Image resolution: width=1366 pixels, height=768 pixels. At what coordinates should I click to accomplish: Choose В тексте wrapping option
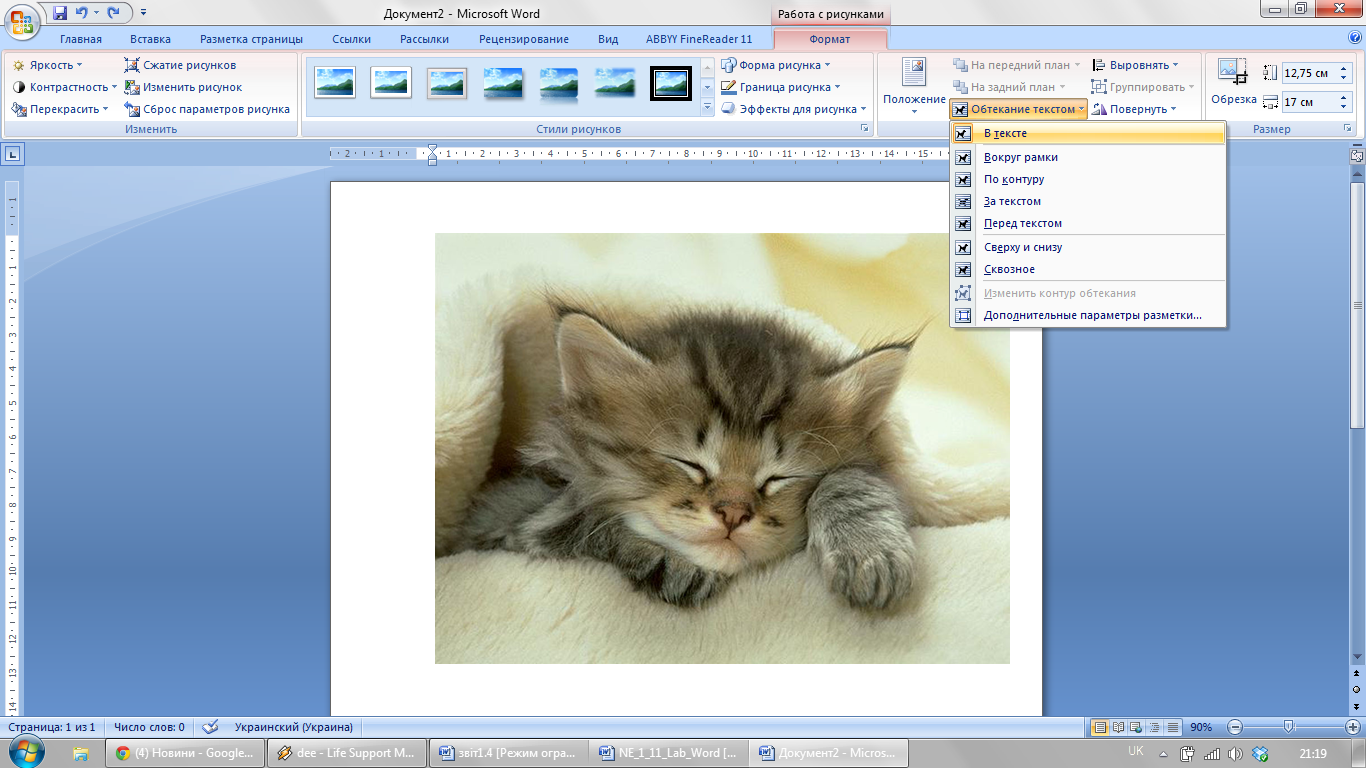coord(1088,133)
